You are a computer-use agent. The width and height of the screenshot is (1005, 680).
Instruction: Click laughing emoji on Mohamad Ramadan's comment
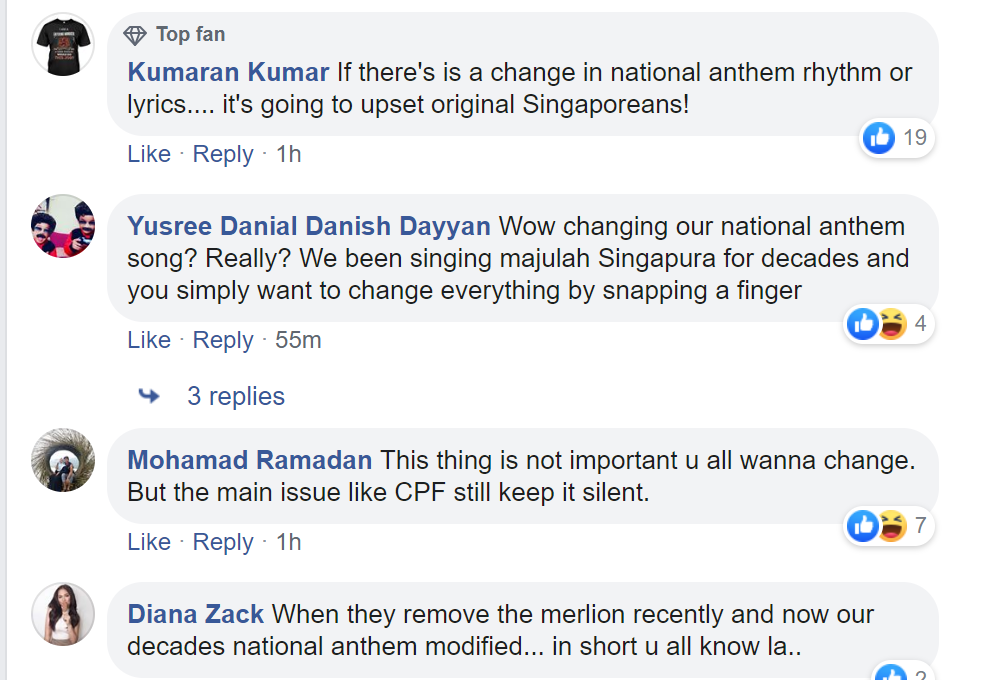tap(892, 526)
